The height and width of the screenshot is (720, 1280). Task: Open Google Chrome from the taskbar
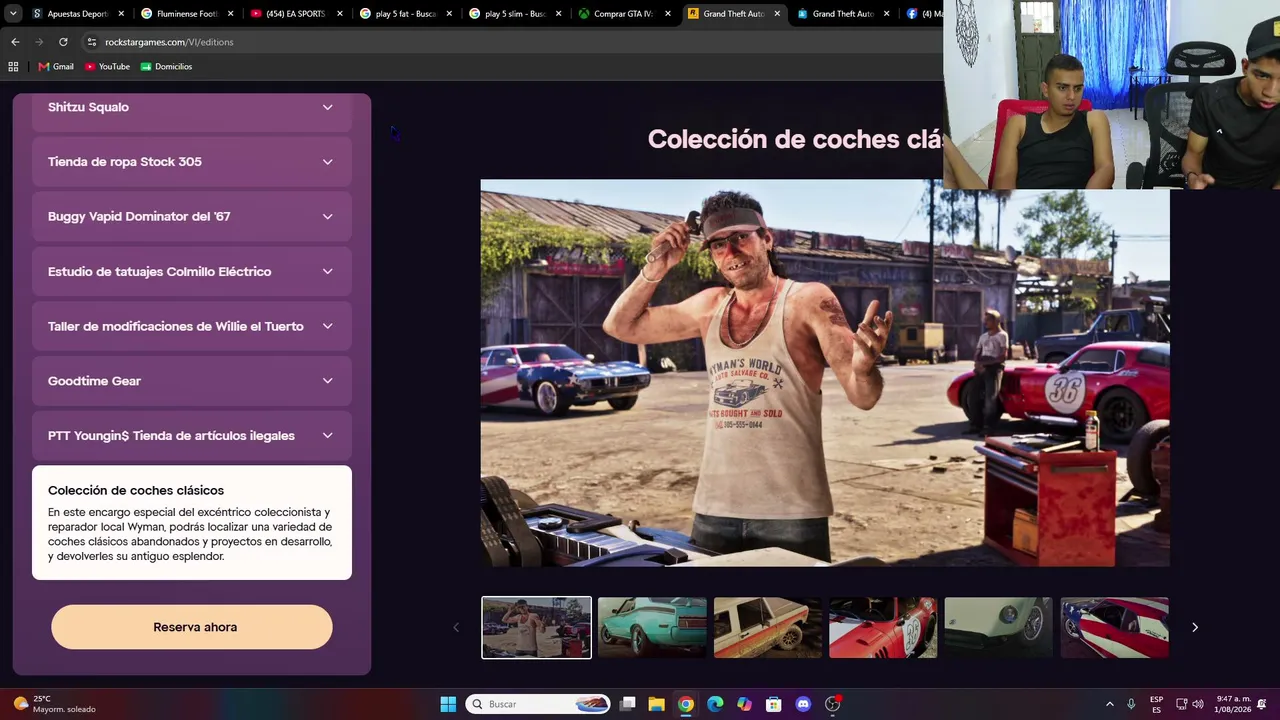click(686, 704)
